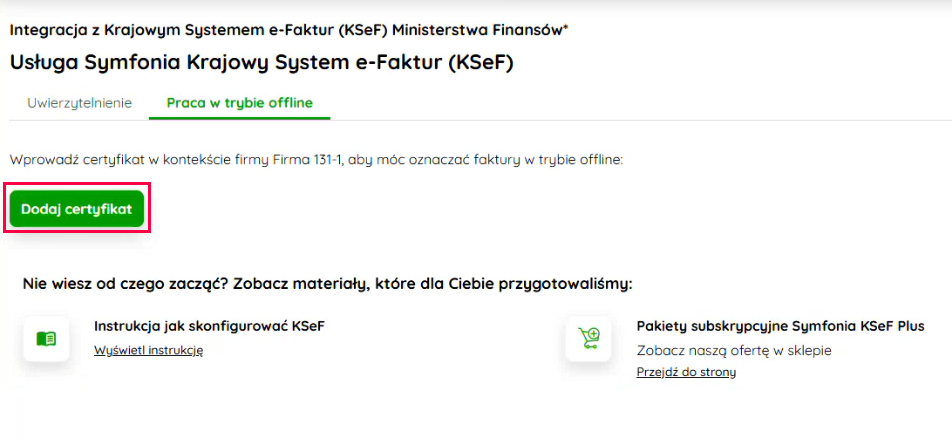The height and width of the screenshot is (440, 952).
Task: Follow the Przejdź do strony link
Action: pos(686,372)
